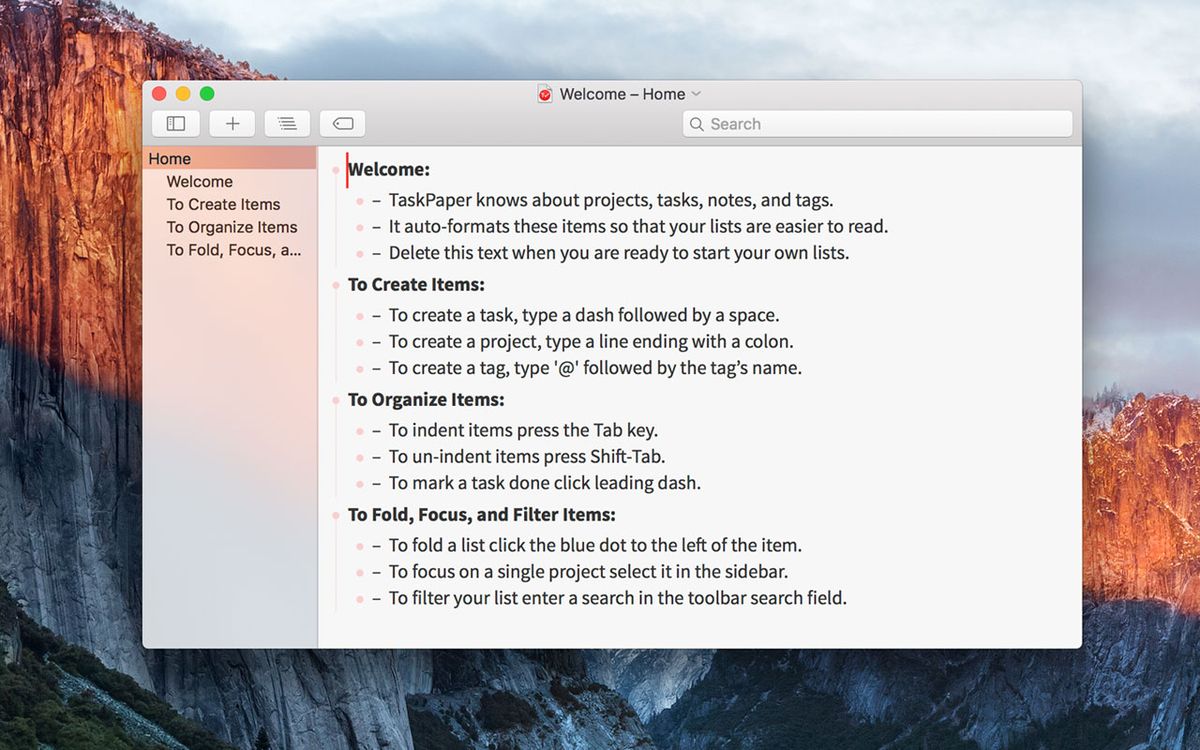Click the magnifying glass in the search field
Screen dimensions: 1200x750
(698, 123)
